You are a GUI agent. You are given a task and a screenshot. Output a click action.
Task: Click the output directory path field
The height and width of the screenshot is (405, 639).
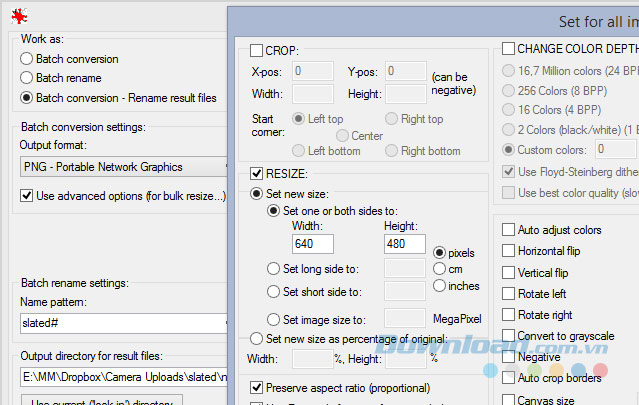[x=122, y=380]
